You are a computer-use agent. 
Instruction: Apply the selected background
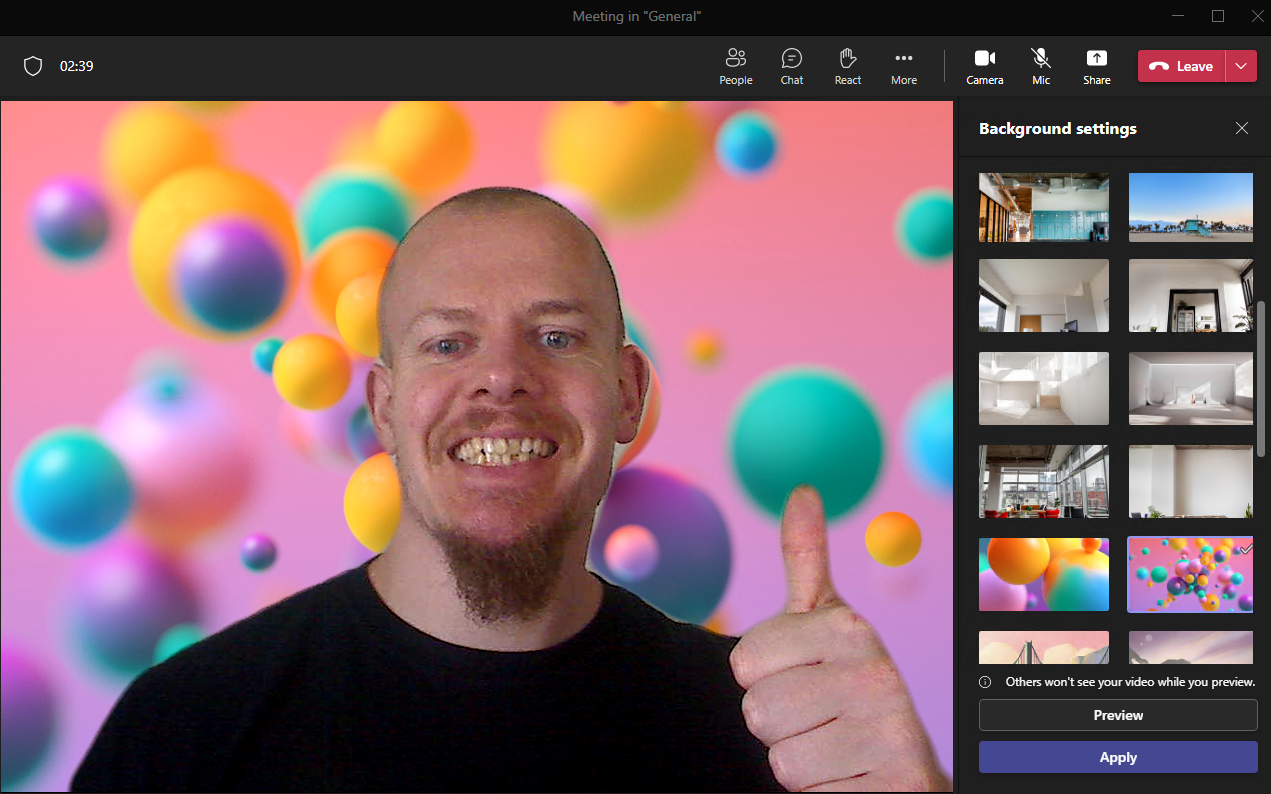tap(1117, 757)
